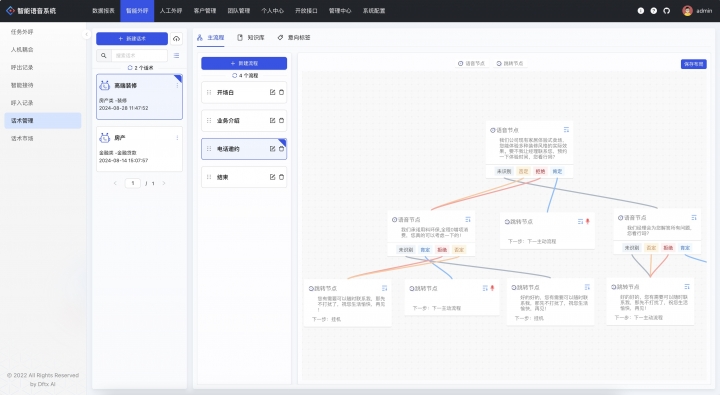Select 呼入记录 in the sidebar
The height and width of the screenshot is (395, 720).
[x=43, y=103]
